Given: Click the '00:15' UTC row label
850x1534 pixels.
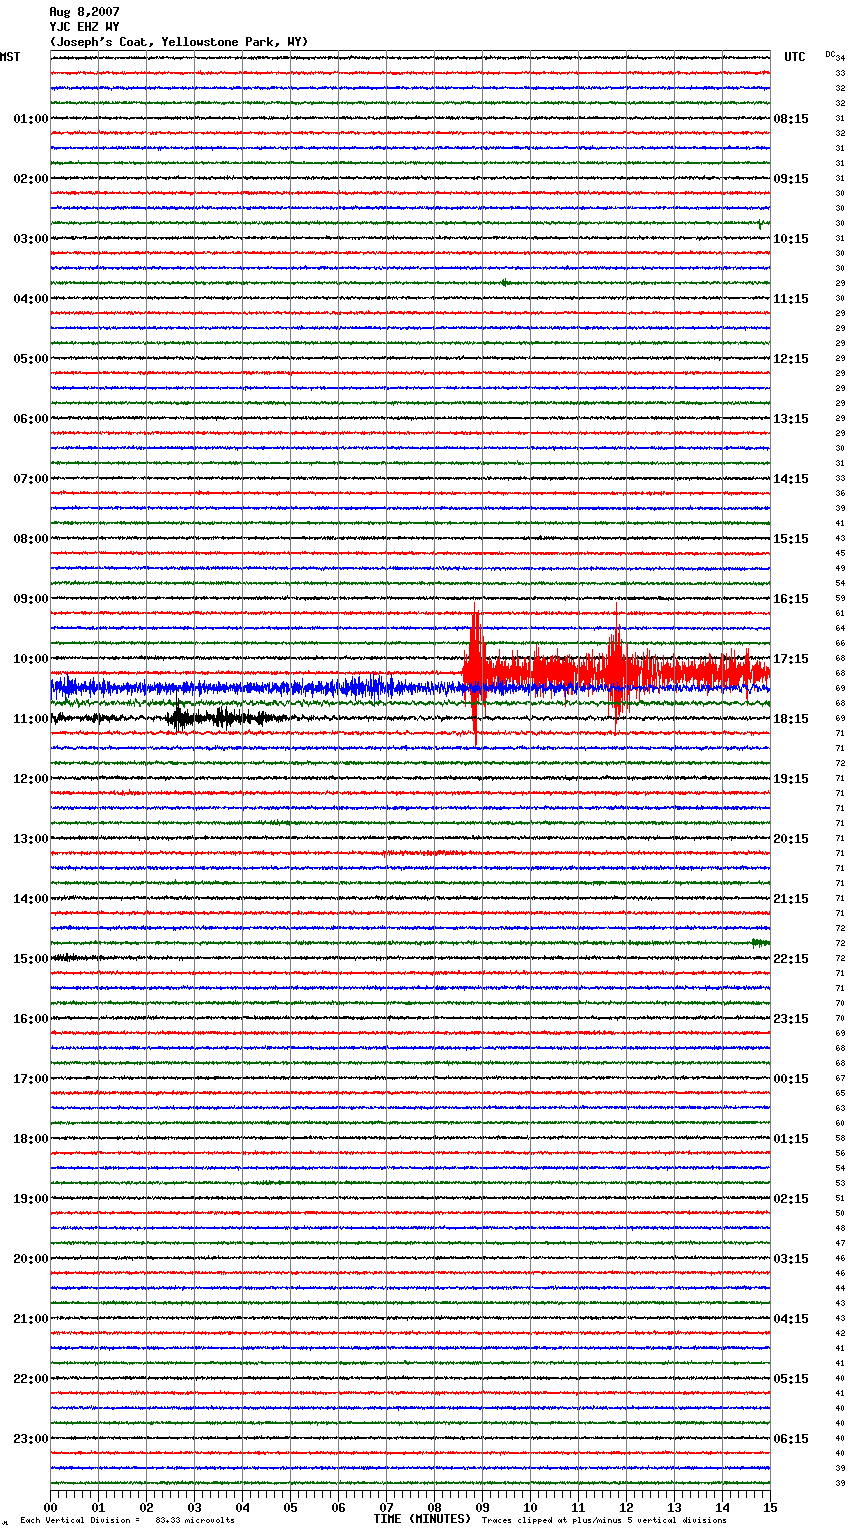Looking at the screenshot, I should click(791, 1079).
